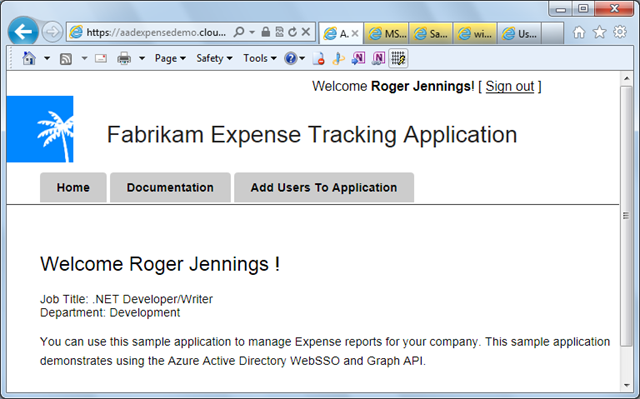Open the Safety menu
Screen dimensions: 640x399
[214, 58]
